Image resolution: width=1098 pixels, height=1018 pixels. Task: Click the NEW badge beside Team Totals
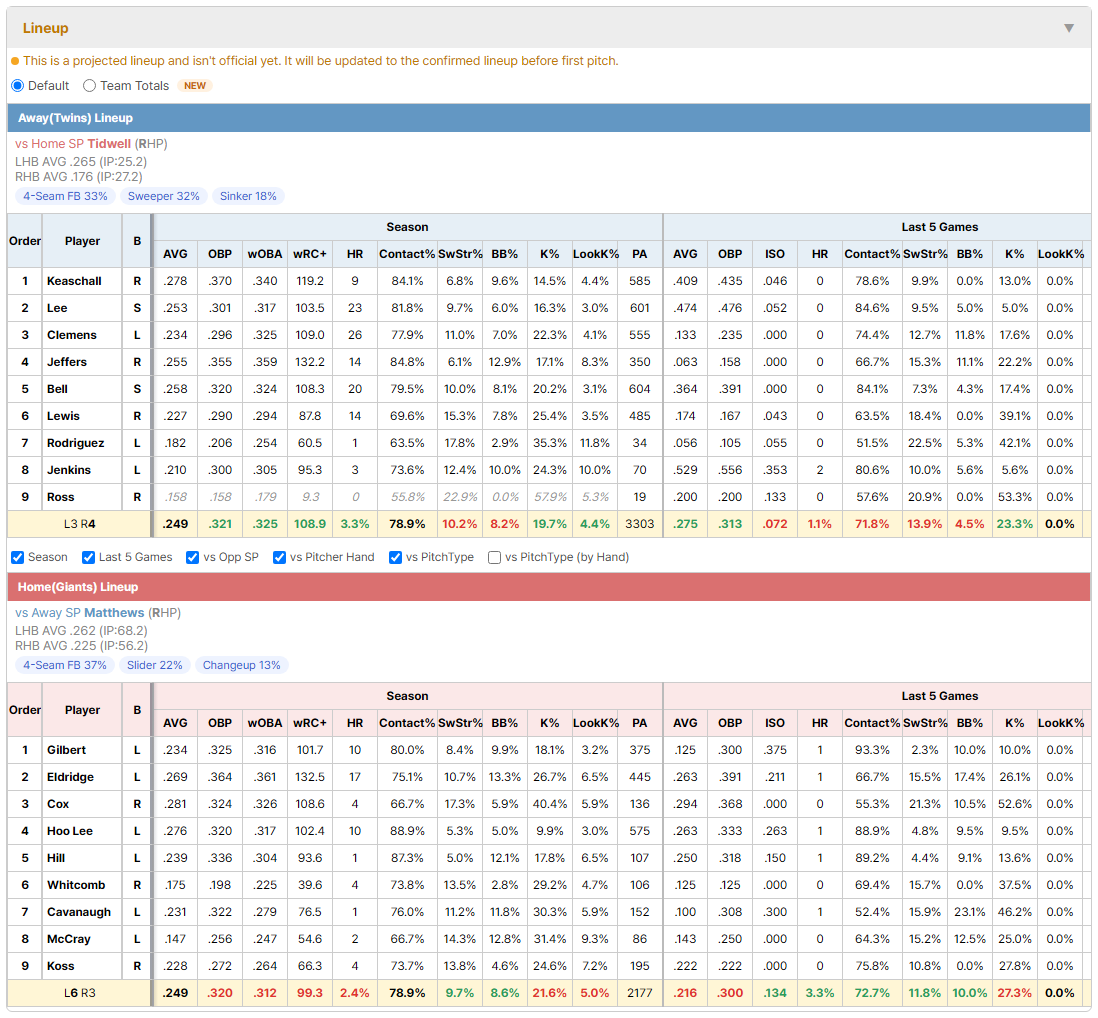coord(195,85)
